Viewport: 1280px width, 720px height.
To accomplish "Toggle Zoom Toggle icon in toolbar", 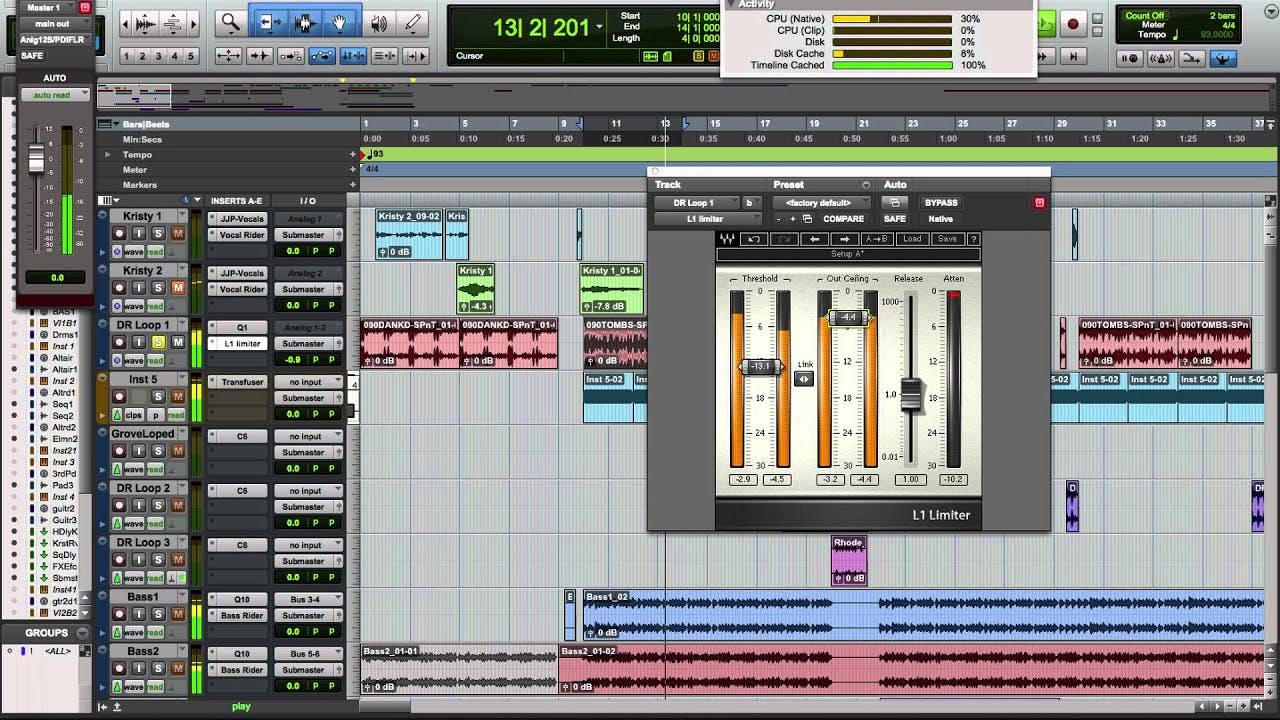I will (228, 56).
